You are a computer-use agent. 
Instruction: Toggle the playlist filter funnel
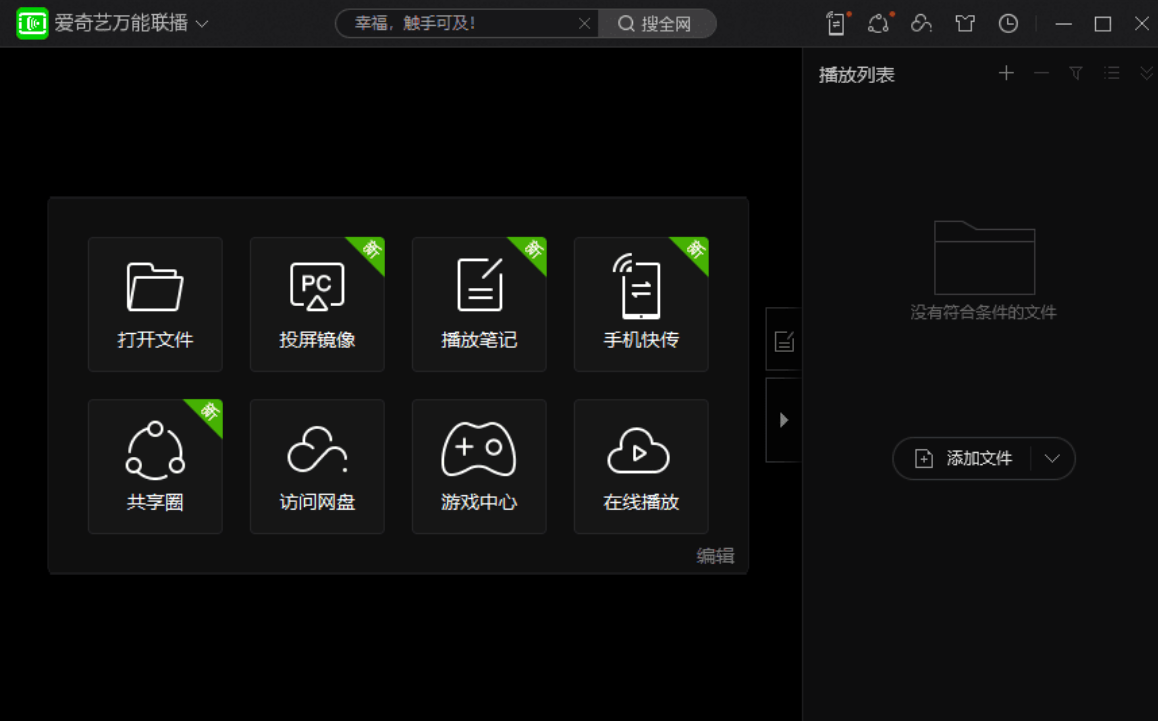pyautogui.click(x=1075, y=73)
